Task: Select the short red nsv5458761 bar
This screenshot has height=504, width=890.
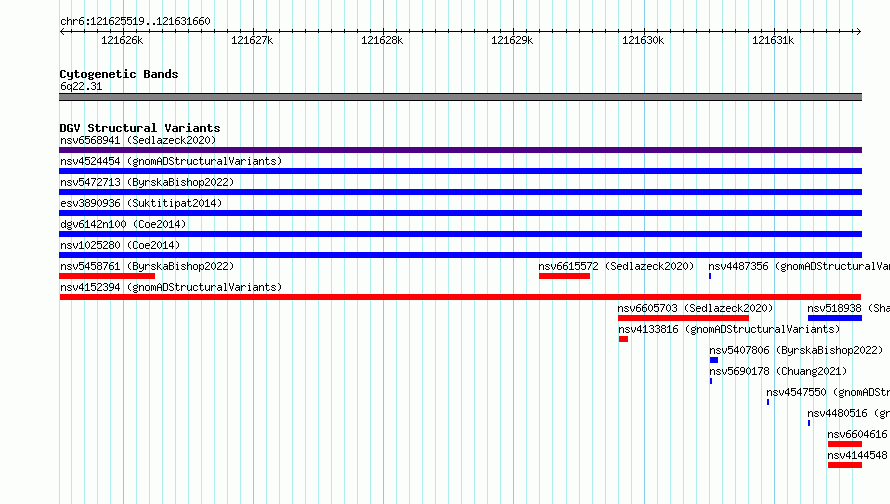Action: coord(107,276)
